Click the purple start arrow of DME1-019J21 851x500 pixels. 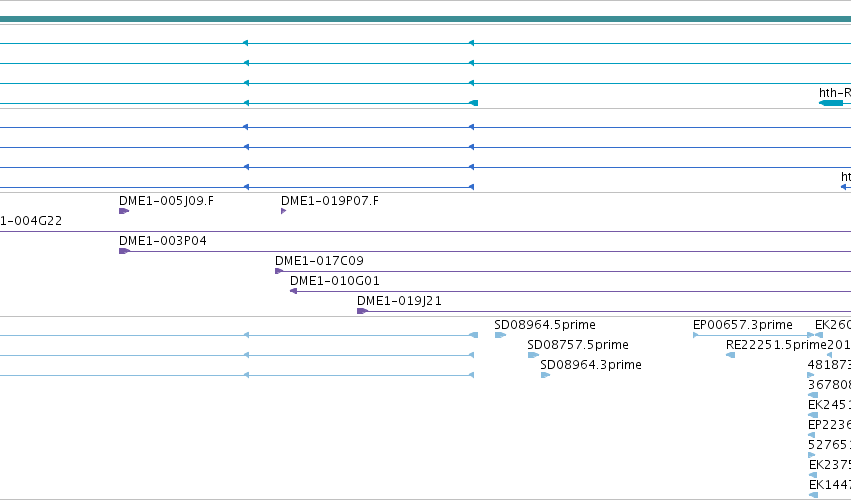point(362,311)
